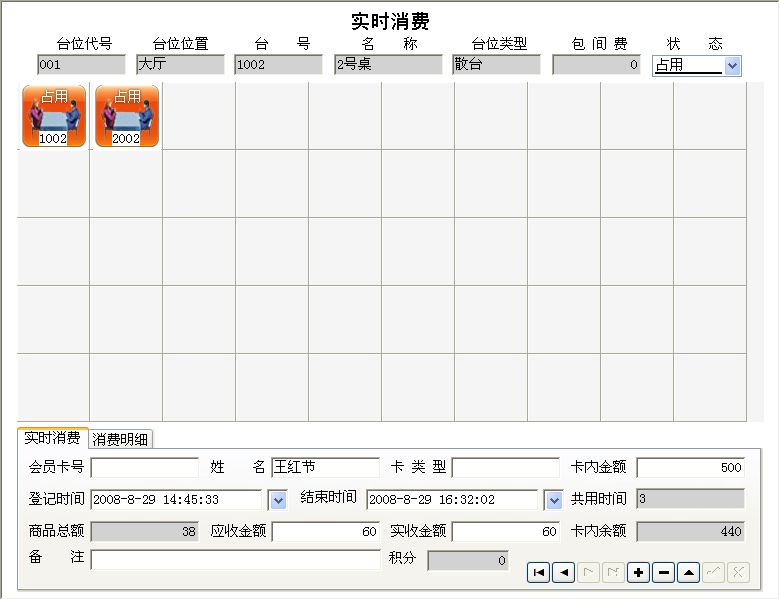The height and width of the screenshot is (600, 780).
Task: Open the 状态 (占用) dropdown
Action: click(732, 66)
